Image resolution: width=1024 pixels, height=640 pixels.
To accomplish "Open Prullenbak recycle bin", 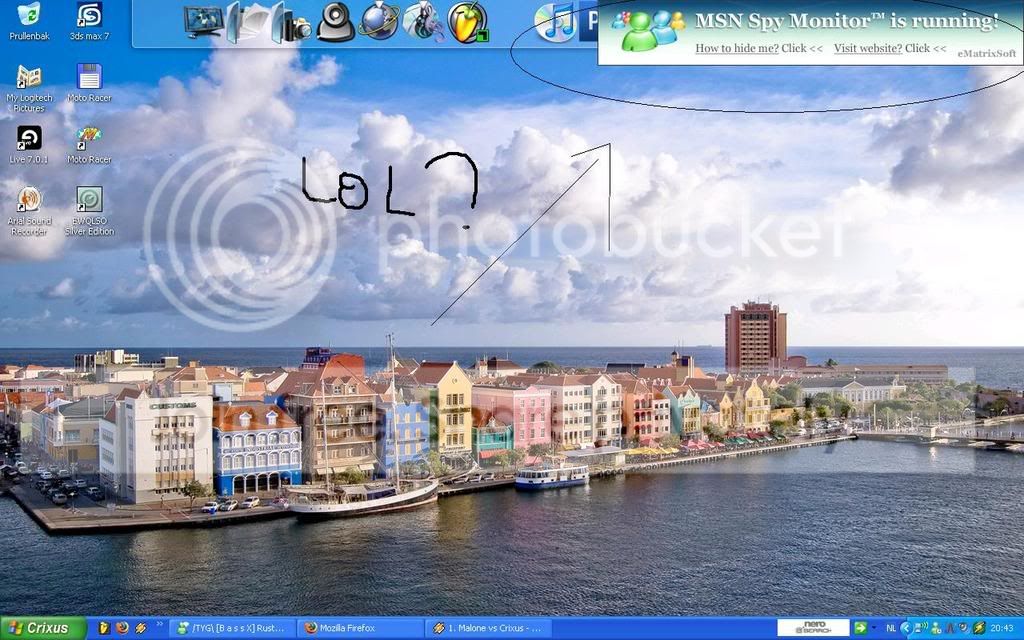I will click(29, 21).
